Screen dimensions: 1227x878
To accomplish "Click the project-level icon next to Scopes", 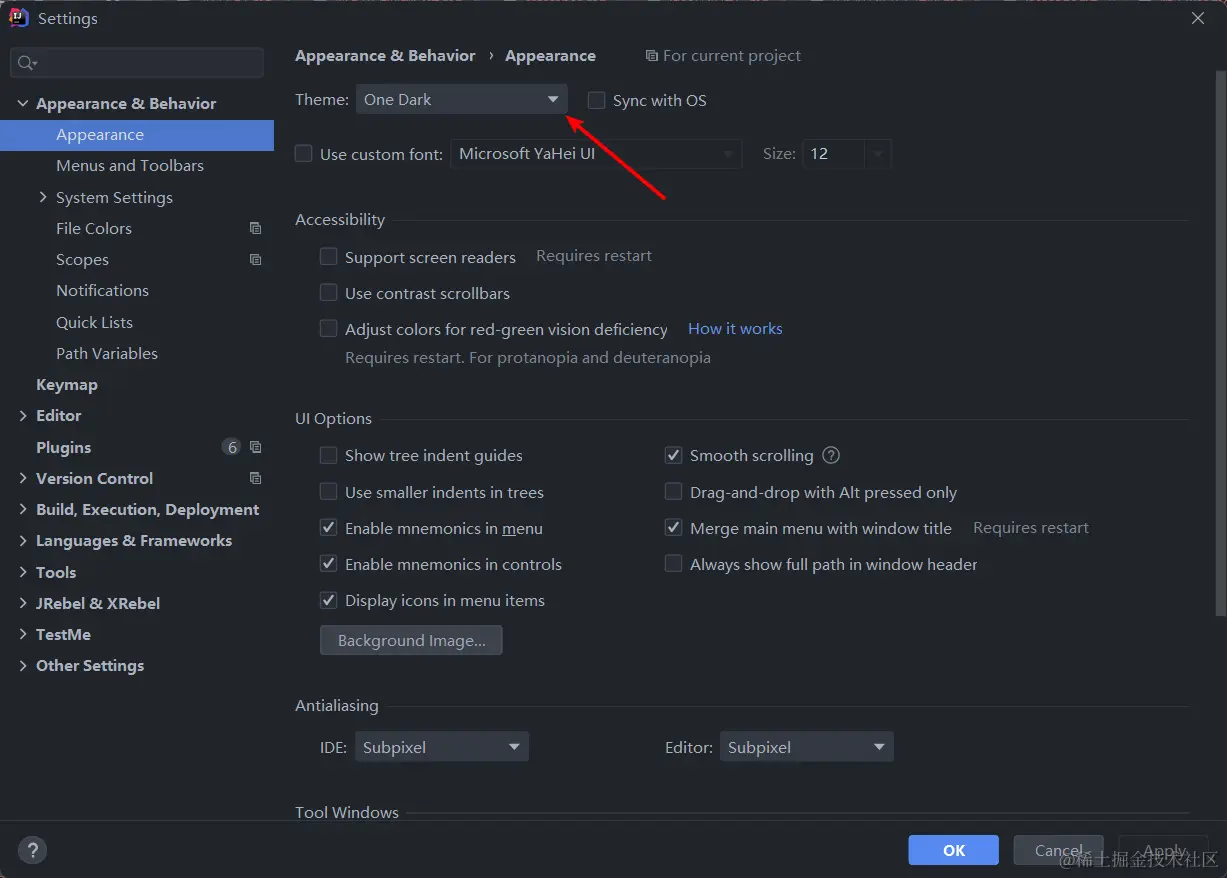I will pos(255,259).
